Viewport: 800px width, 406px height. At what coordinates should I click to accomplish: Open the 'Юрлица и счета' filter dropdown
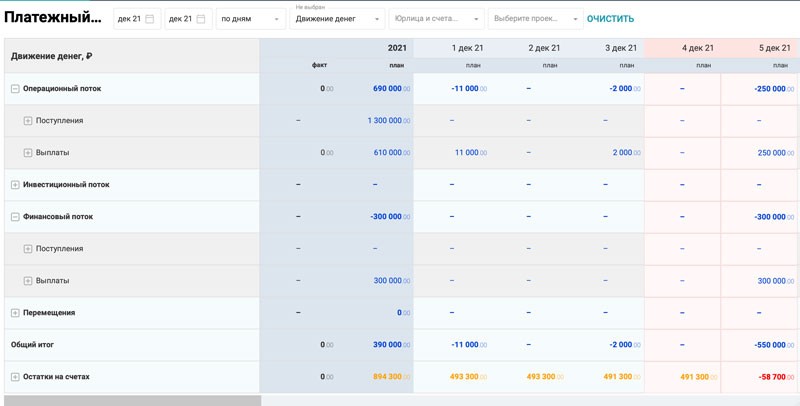(435, 19)
